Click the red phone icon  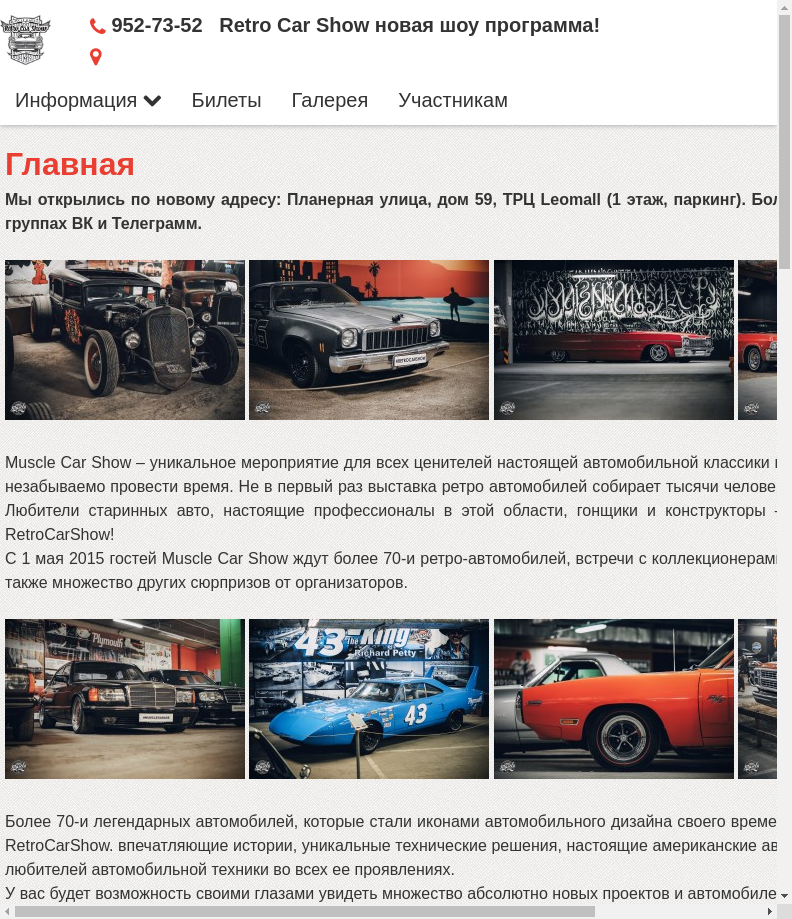point(97,26)
